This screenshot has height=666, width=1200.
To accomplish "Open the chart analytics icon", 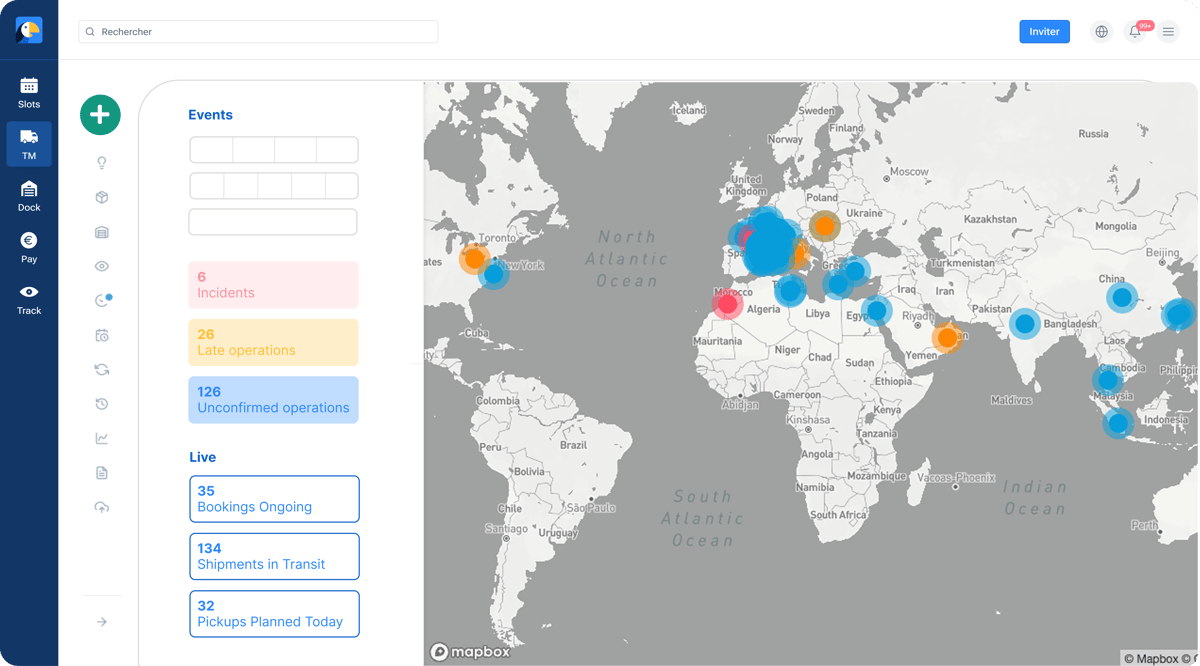I will 101,438.
